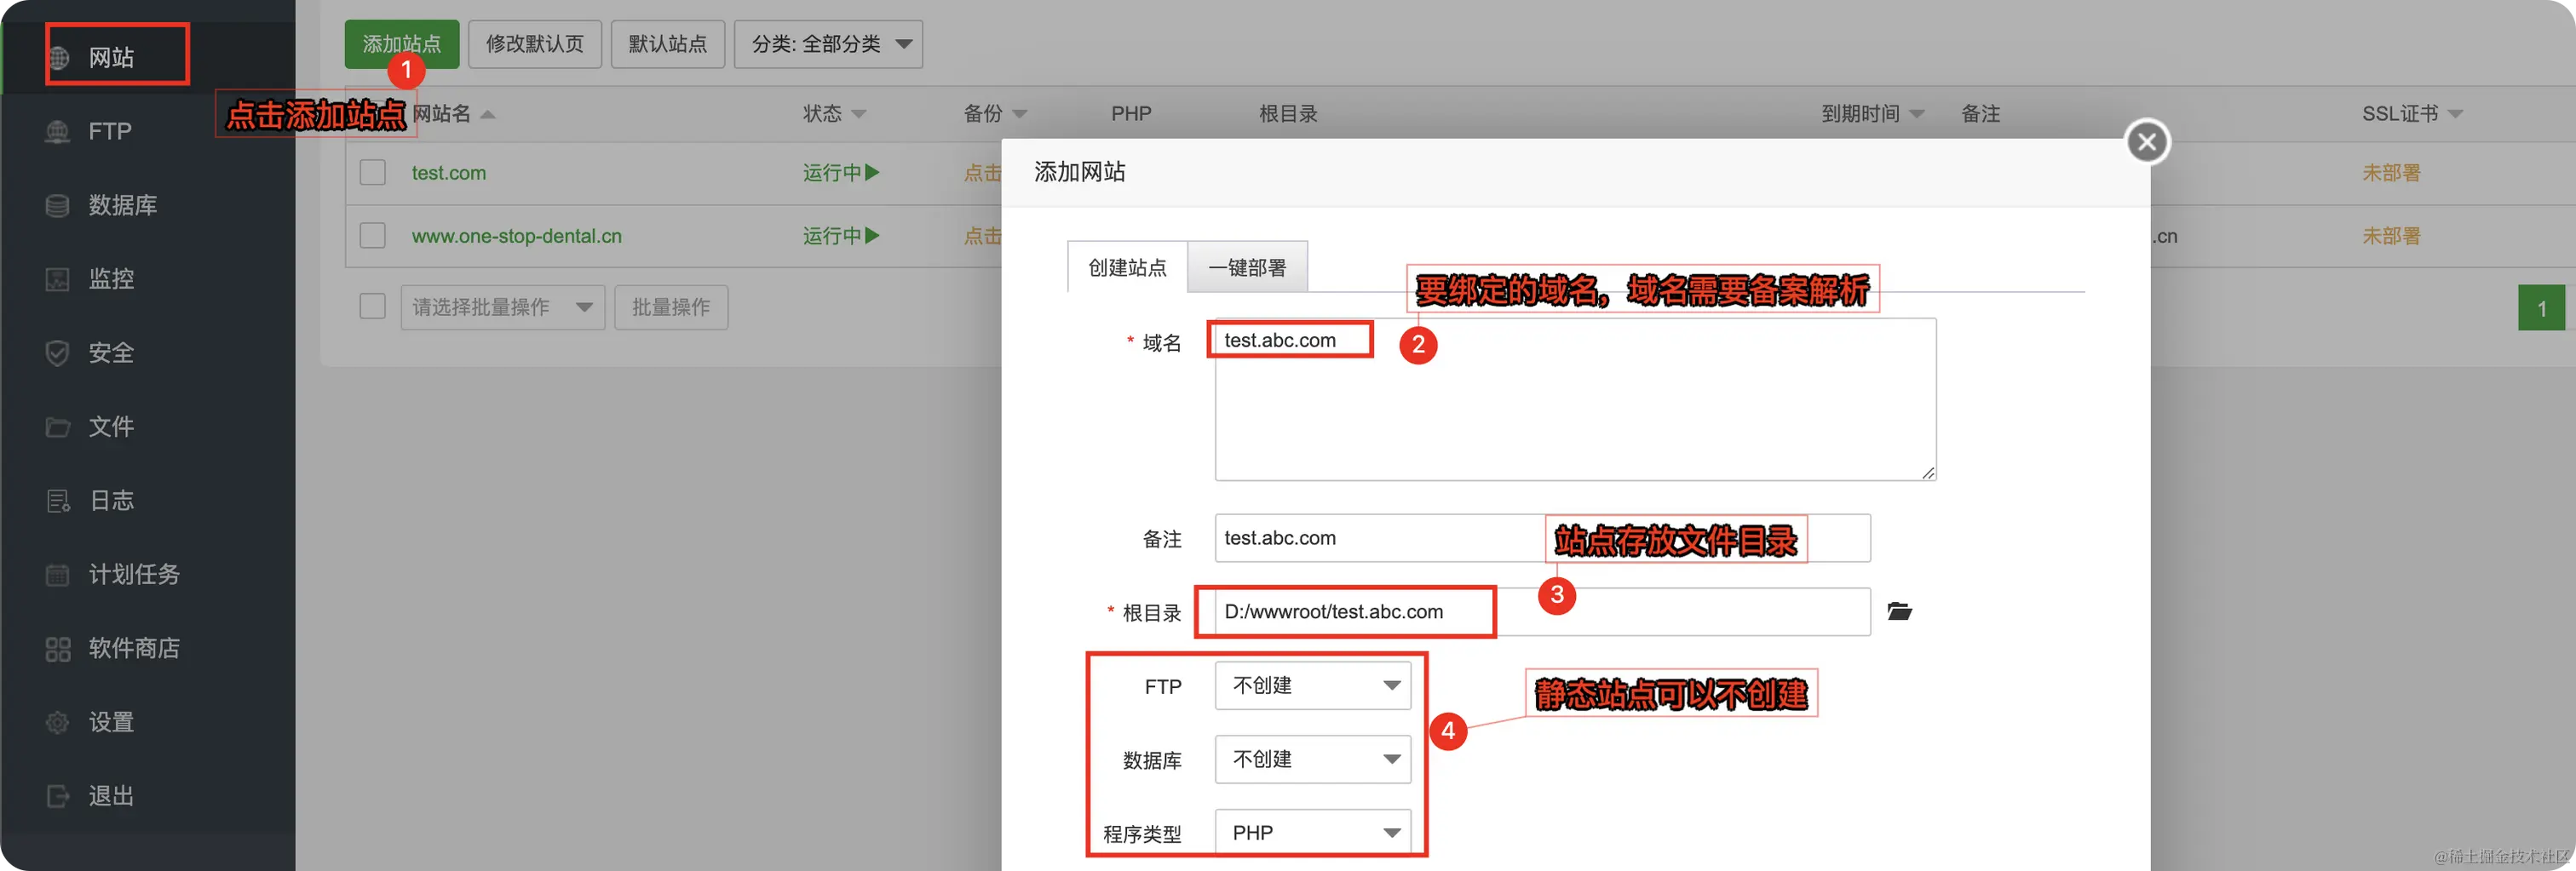Viewport: 2576px width, 871px height.
Task: Open the 安全 security section
Action: (111, 352)
